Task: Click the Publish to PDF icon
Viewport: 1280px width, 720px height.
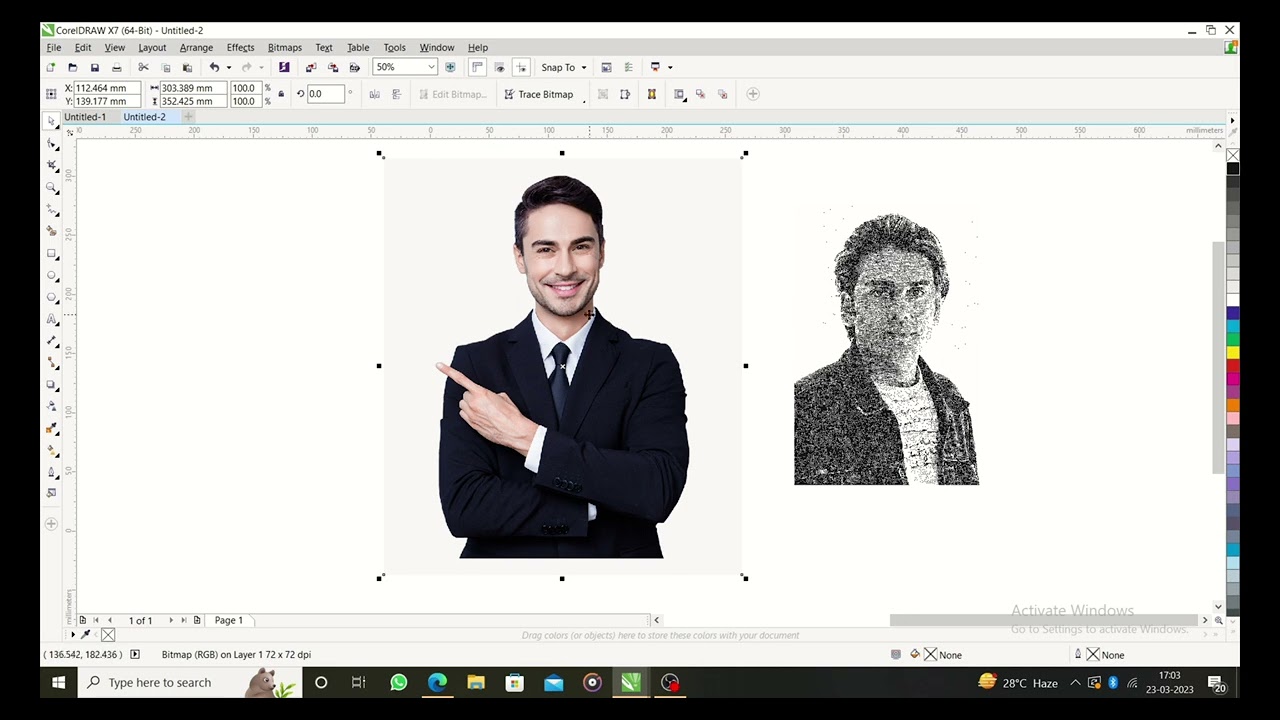Action: (354, 67)
